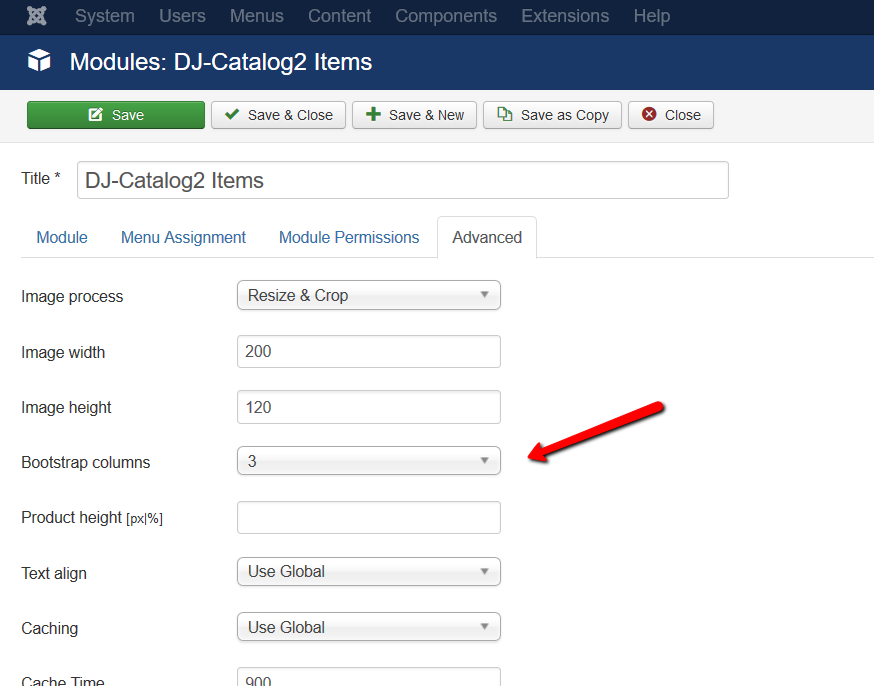Click the Close button in the toolbar
This screenshot has width=874, height=686.
tap(671, 115)
